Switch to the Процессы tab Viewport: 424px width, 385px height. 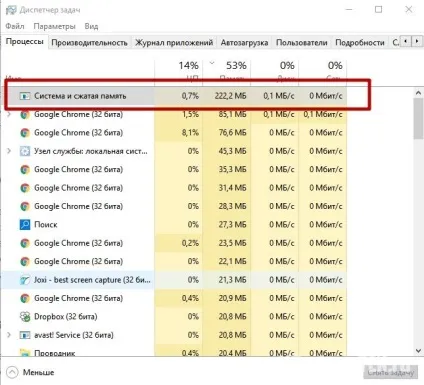(25, 42)
